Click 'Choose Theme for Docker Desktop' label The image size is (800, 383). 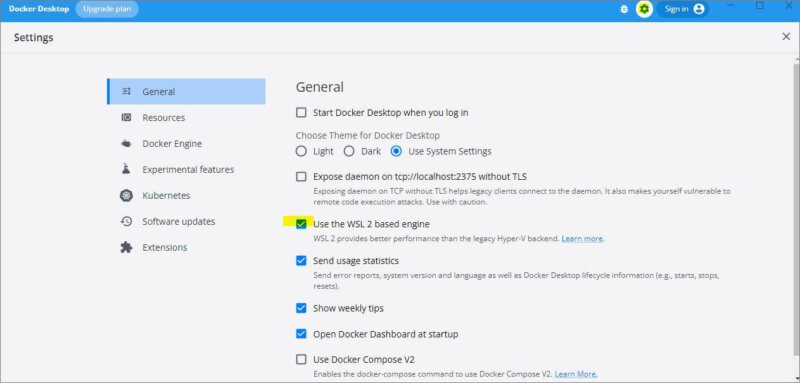pos(368,136)
